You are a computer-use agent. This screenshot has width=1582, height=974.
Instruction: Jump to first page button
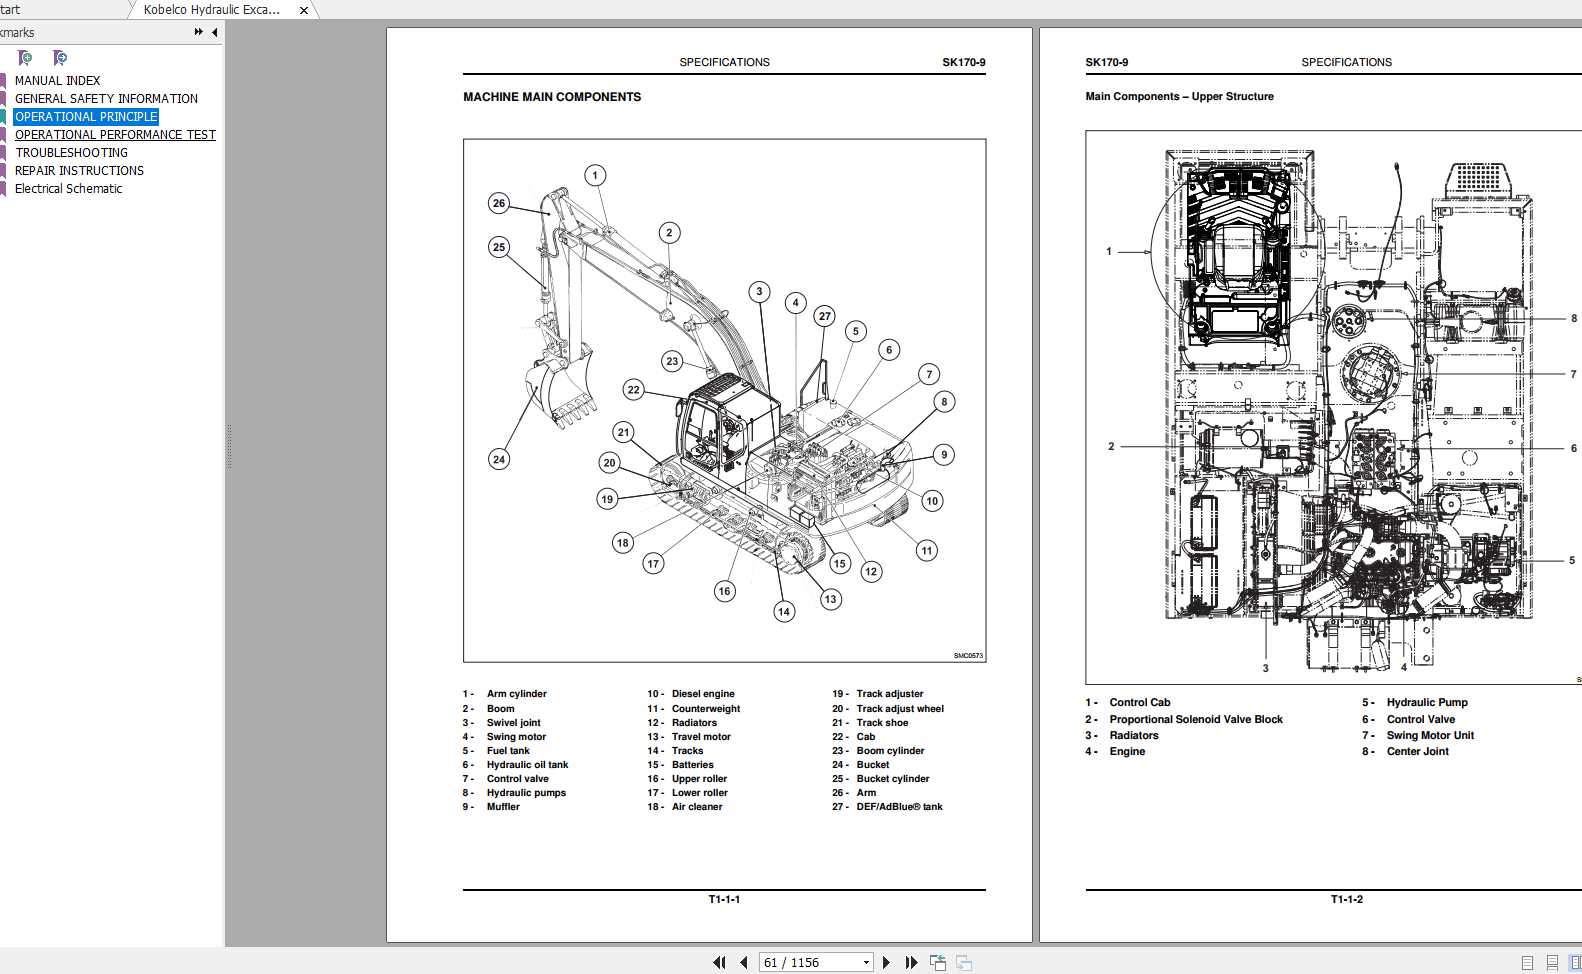719,962
